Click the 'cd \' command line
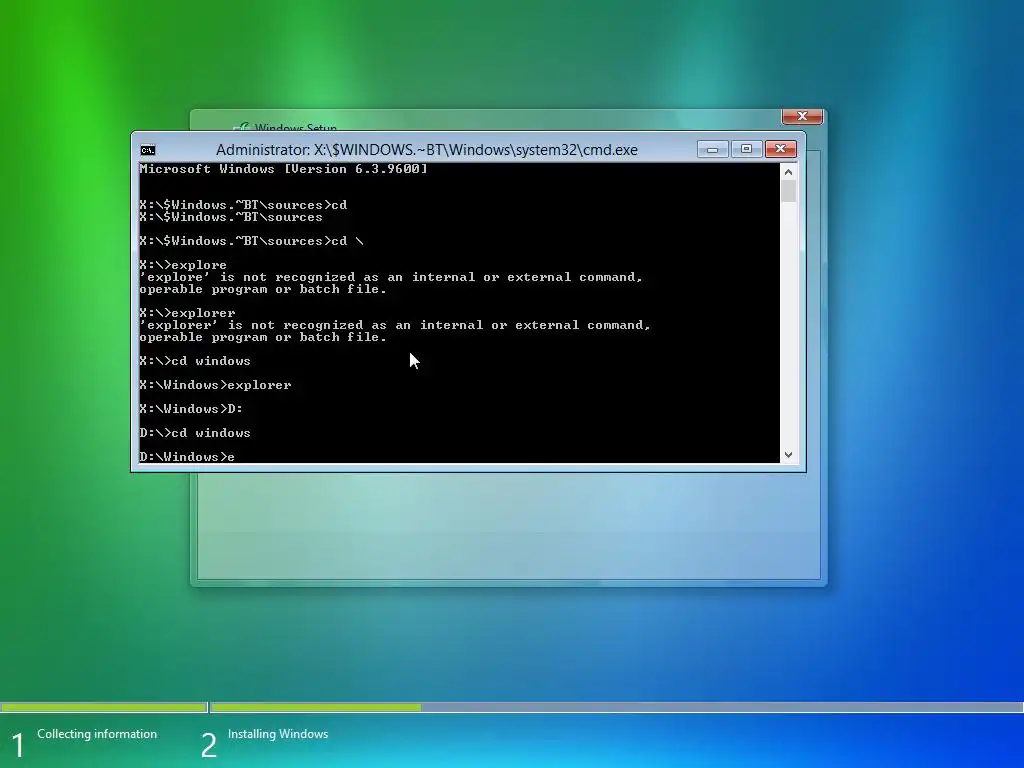 (x=251, y=241)
